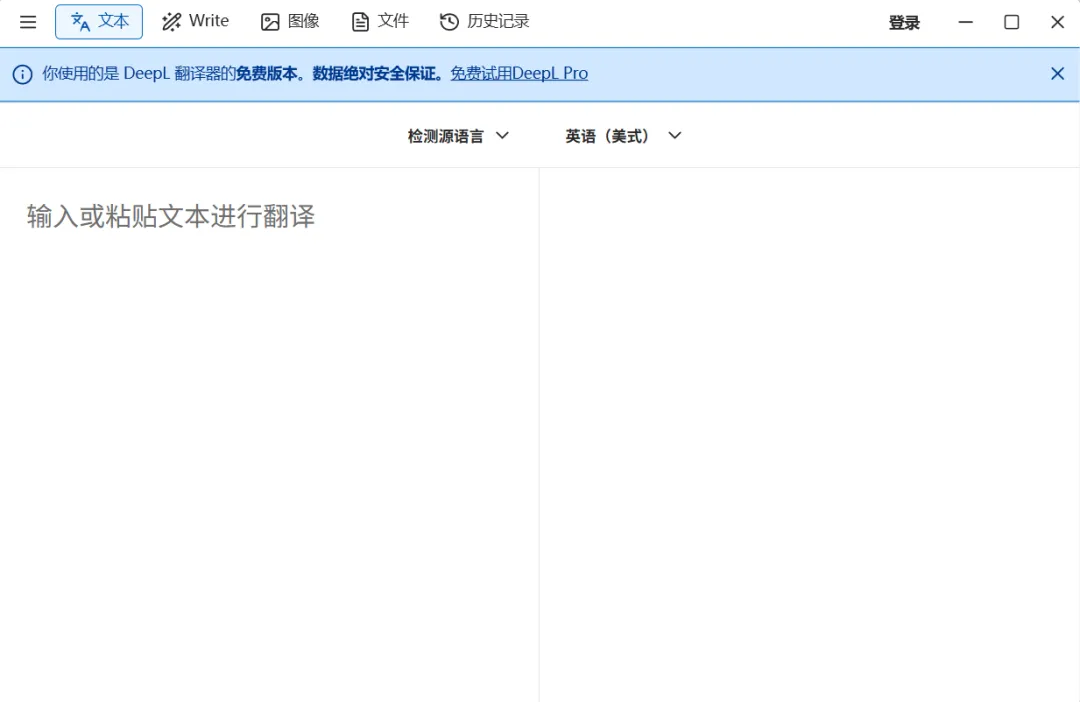The width and height of the screenshot is (1080, 702).
Task: Click the info icon in the blue banner
Action: pyautogui.click(x=22, y=74)
